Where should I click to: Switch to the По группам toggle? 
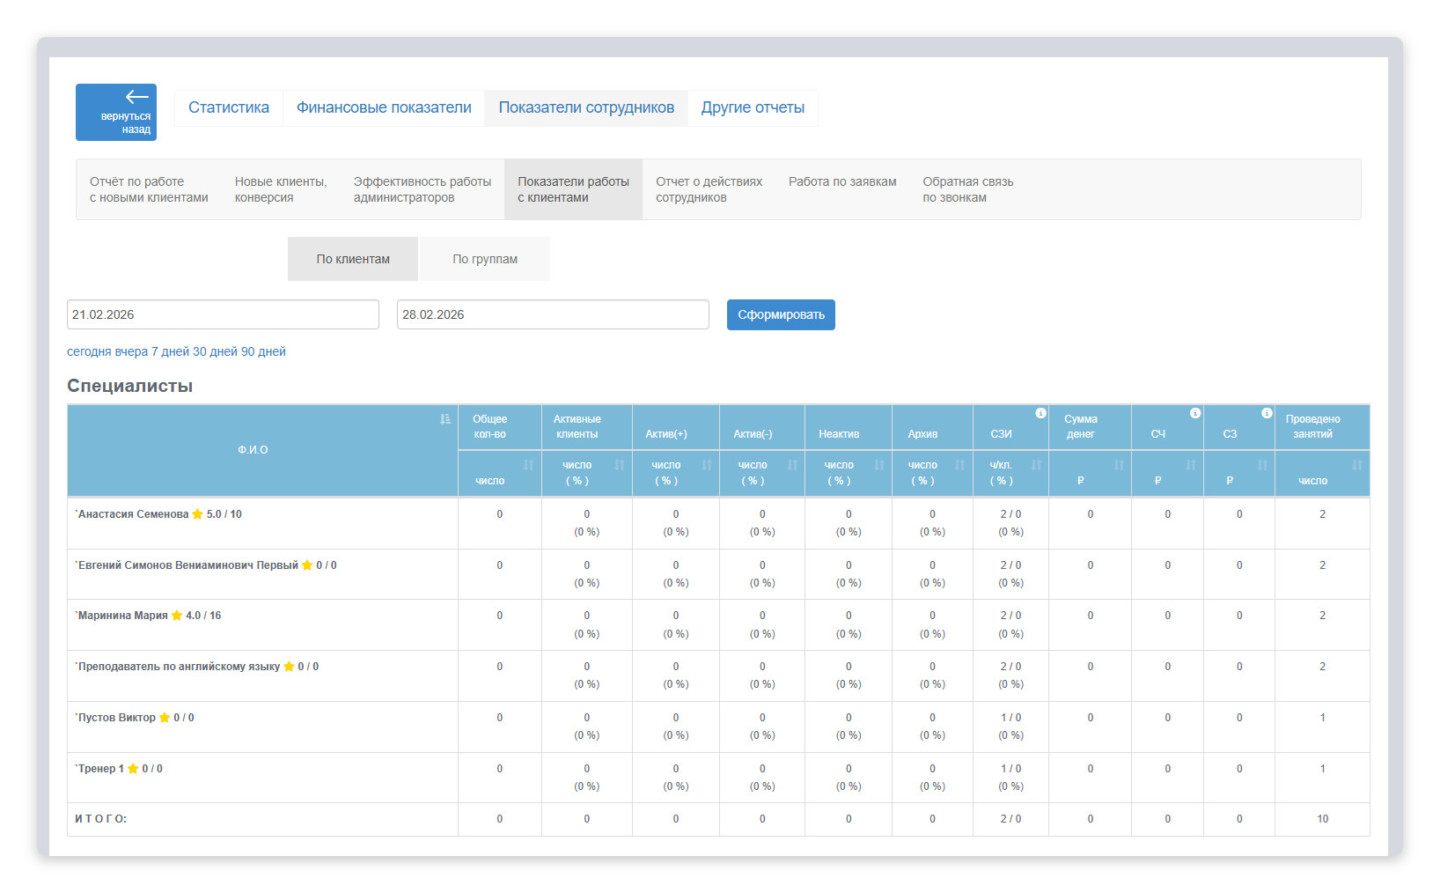tap(484, 259)
